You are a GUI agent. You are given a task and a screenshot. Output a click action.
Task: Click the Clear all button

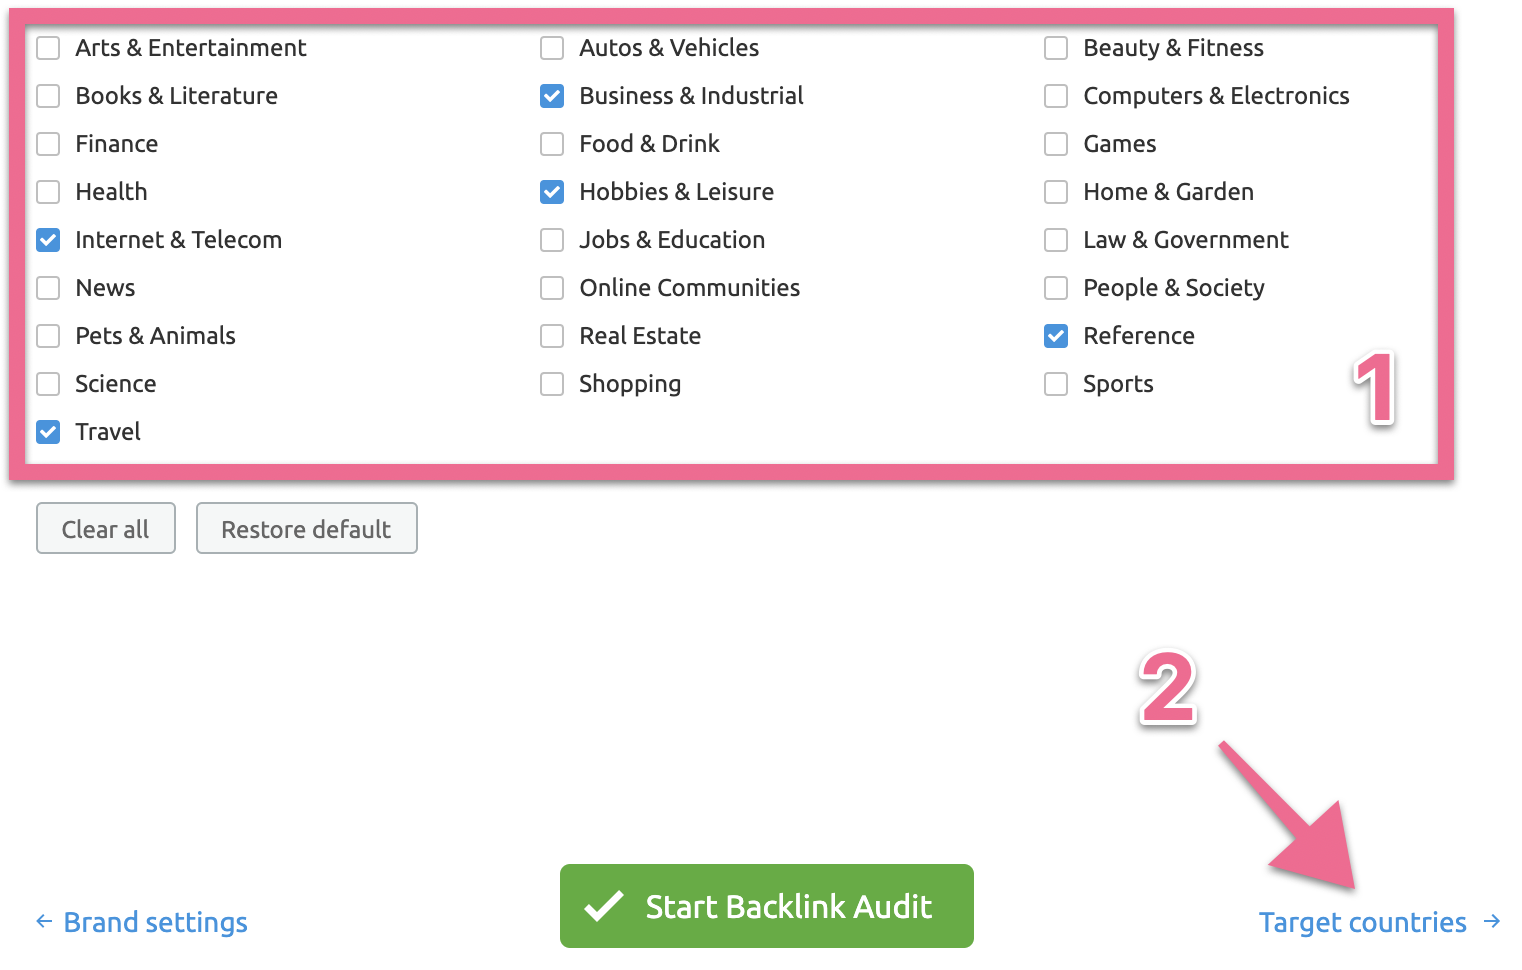pyautogui.click(x=106, y=529)
